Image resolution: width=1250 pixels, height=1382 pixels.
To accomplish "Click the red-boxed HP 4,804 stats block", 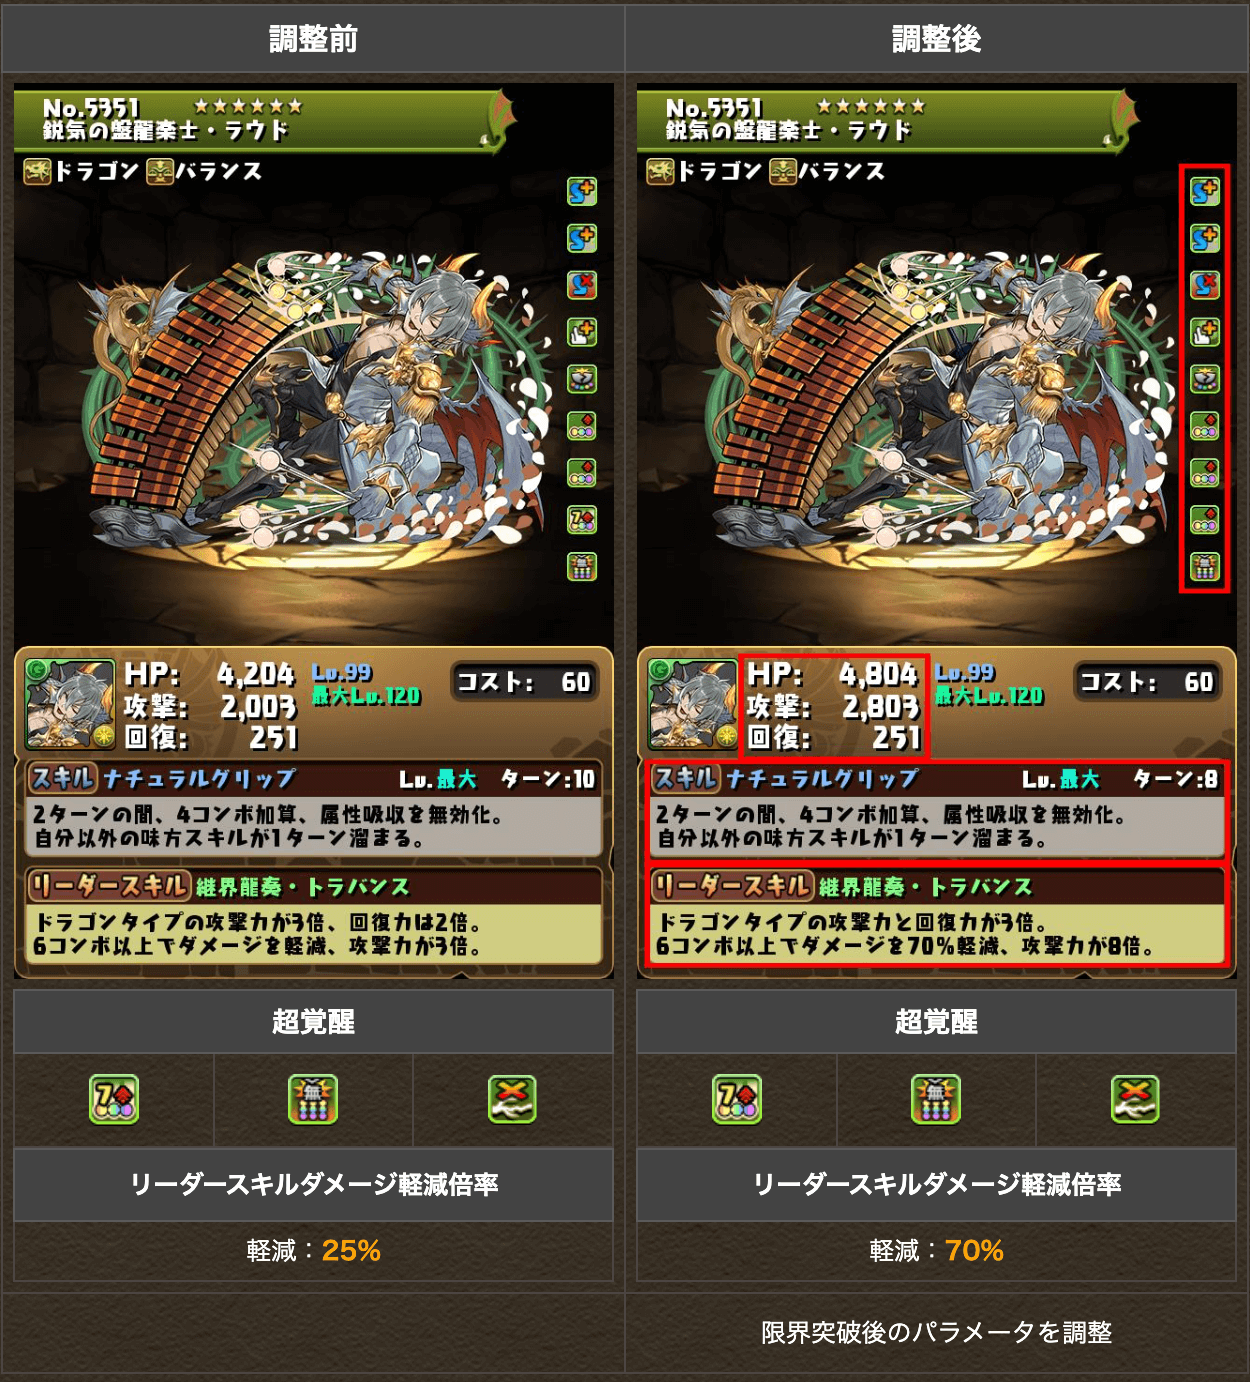I will pyautogui.click(x=834, y=706).
